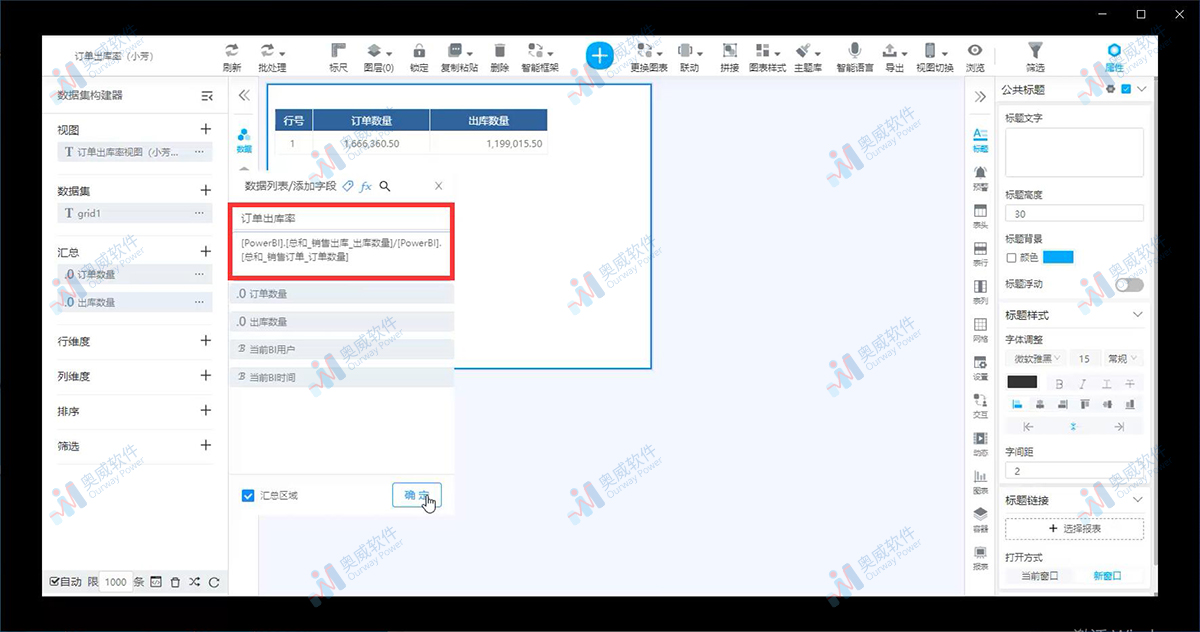Switch to the 预警 alert tab
This screenshot has height=632, width=1200.
click(980, 179)
